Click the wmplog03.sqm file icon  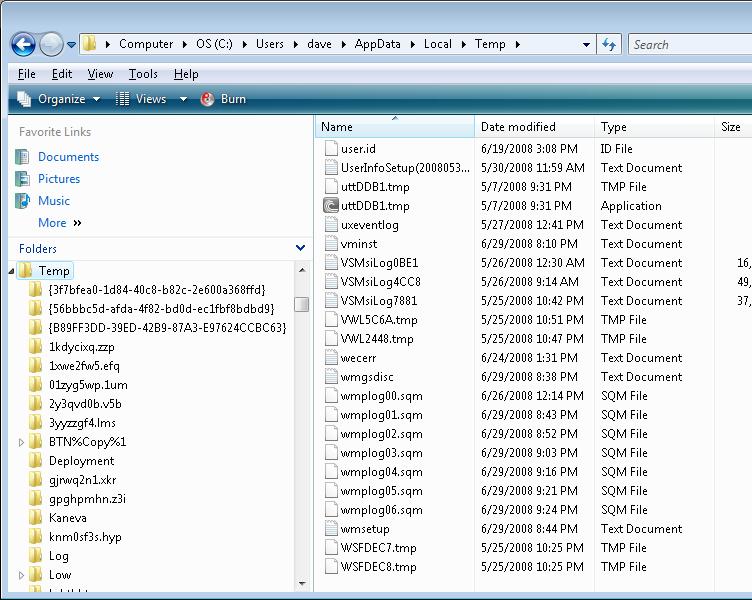click(331, 452)
